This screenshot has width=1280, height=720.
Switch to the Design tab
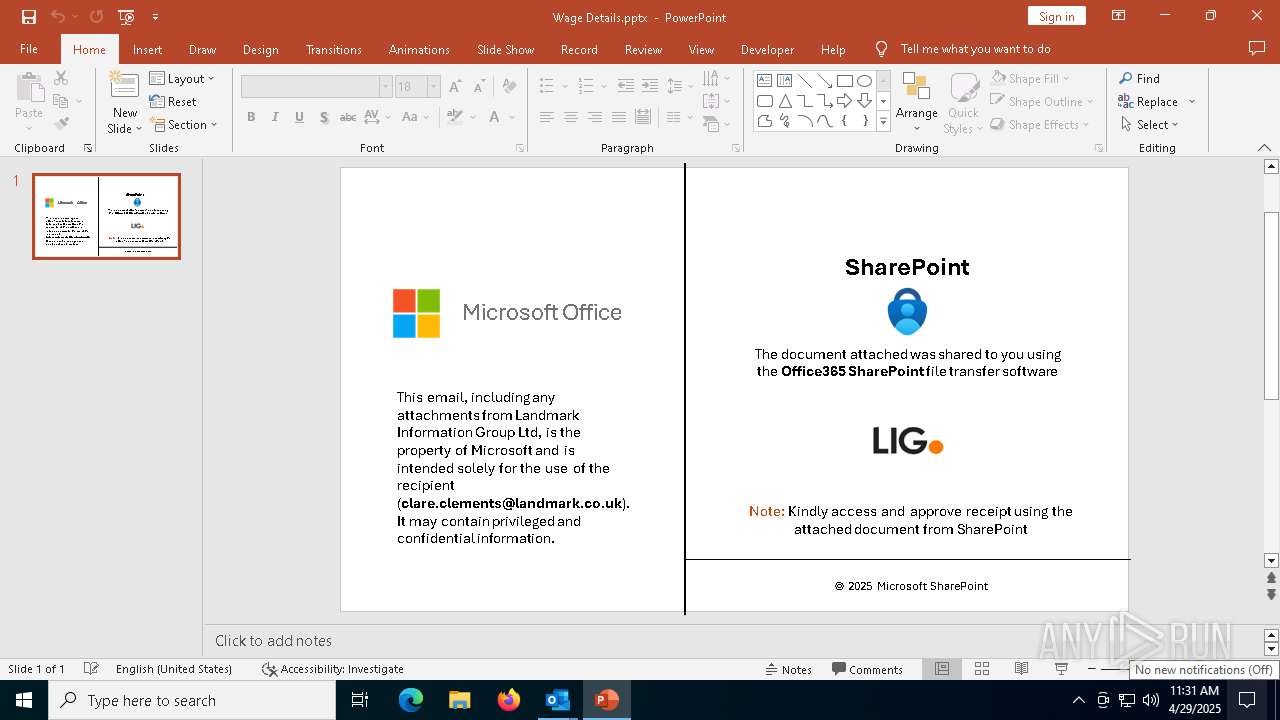pyautogui.click(x=260, y=49)
